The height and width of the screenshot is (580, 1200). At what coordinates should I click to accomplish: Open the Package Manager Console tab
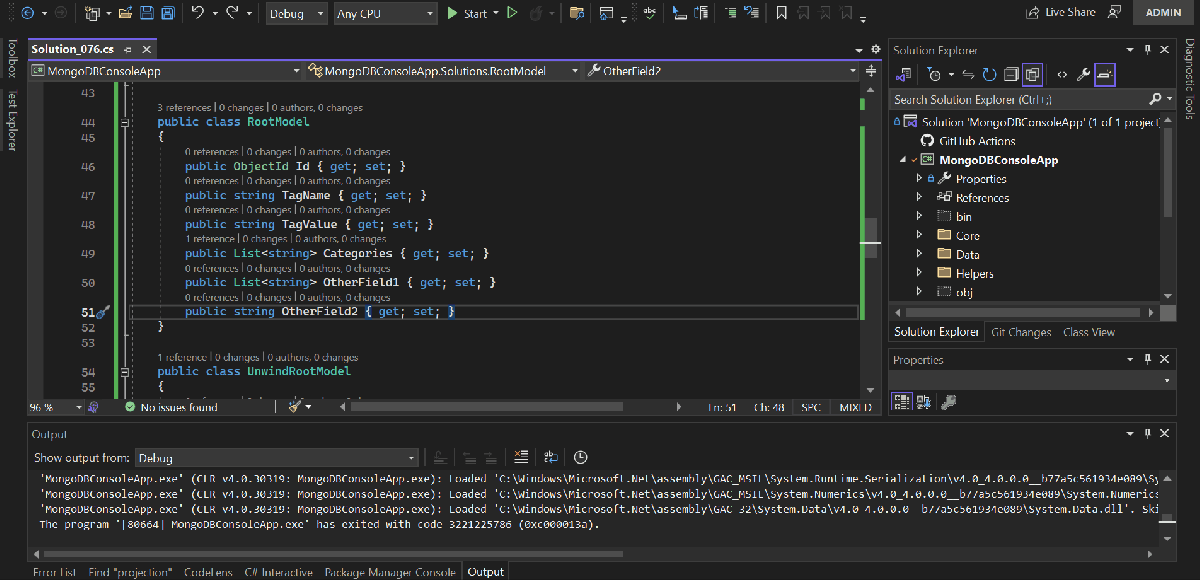[x=390, y=572]
